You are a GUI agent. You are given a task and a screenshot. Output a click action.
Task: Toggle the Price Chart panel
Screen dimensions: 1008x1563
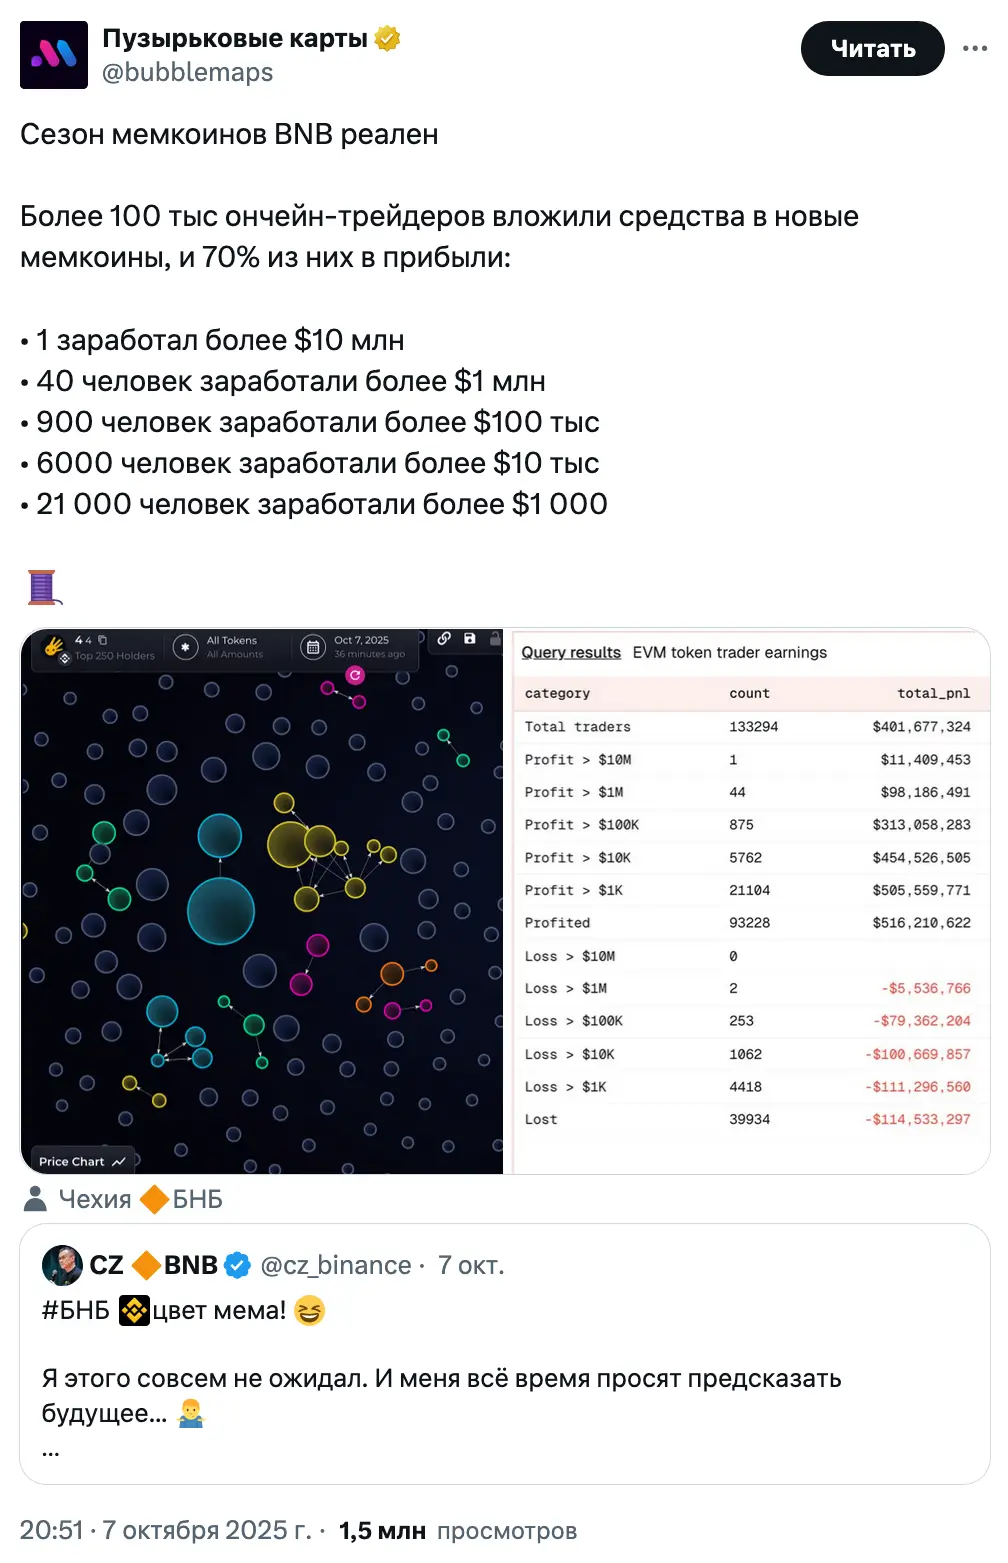pyautogui.click(x=82, y=1161)
